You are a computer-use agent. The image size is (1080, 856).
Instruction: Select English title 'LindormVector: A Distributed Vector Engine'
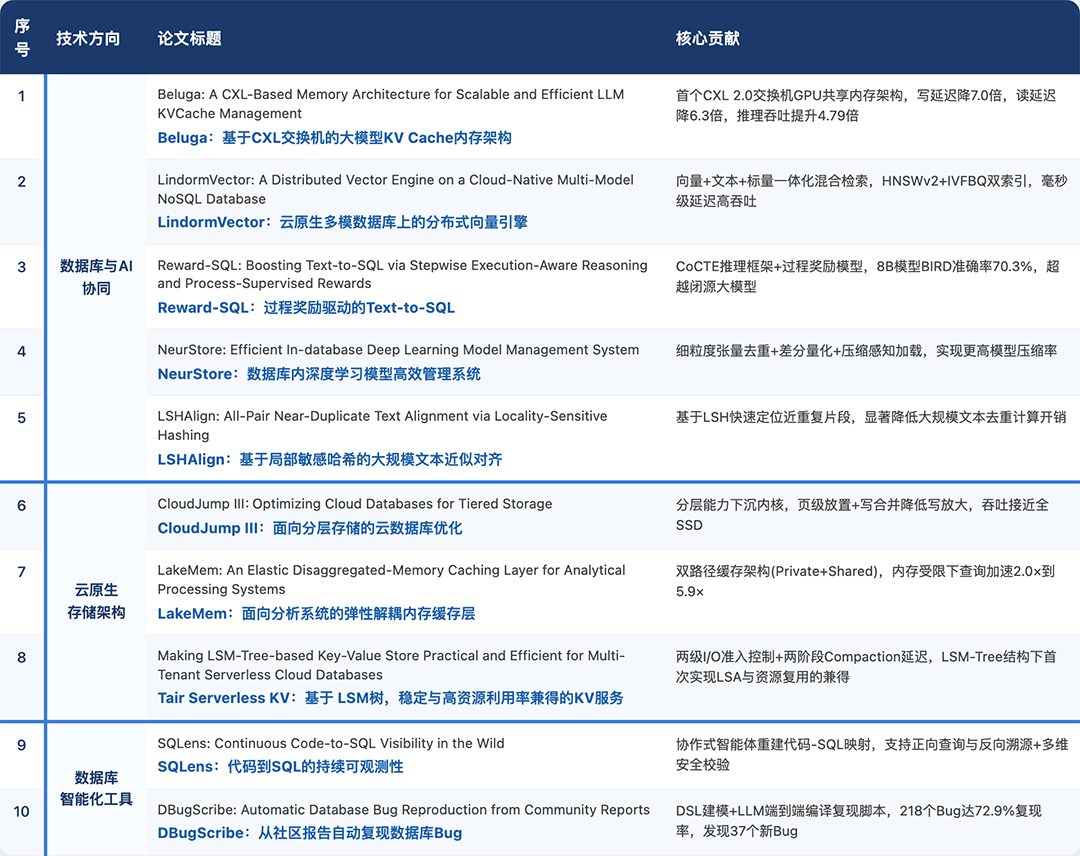[x=395, y=189]
